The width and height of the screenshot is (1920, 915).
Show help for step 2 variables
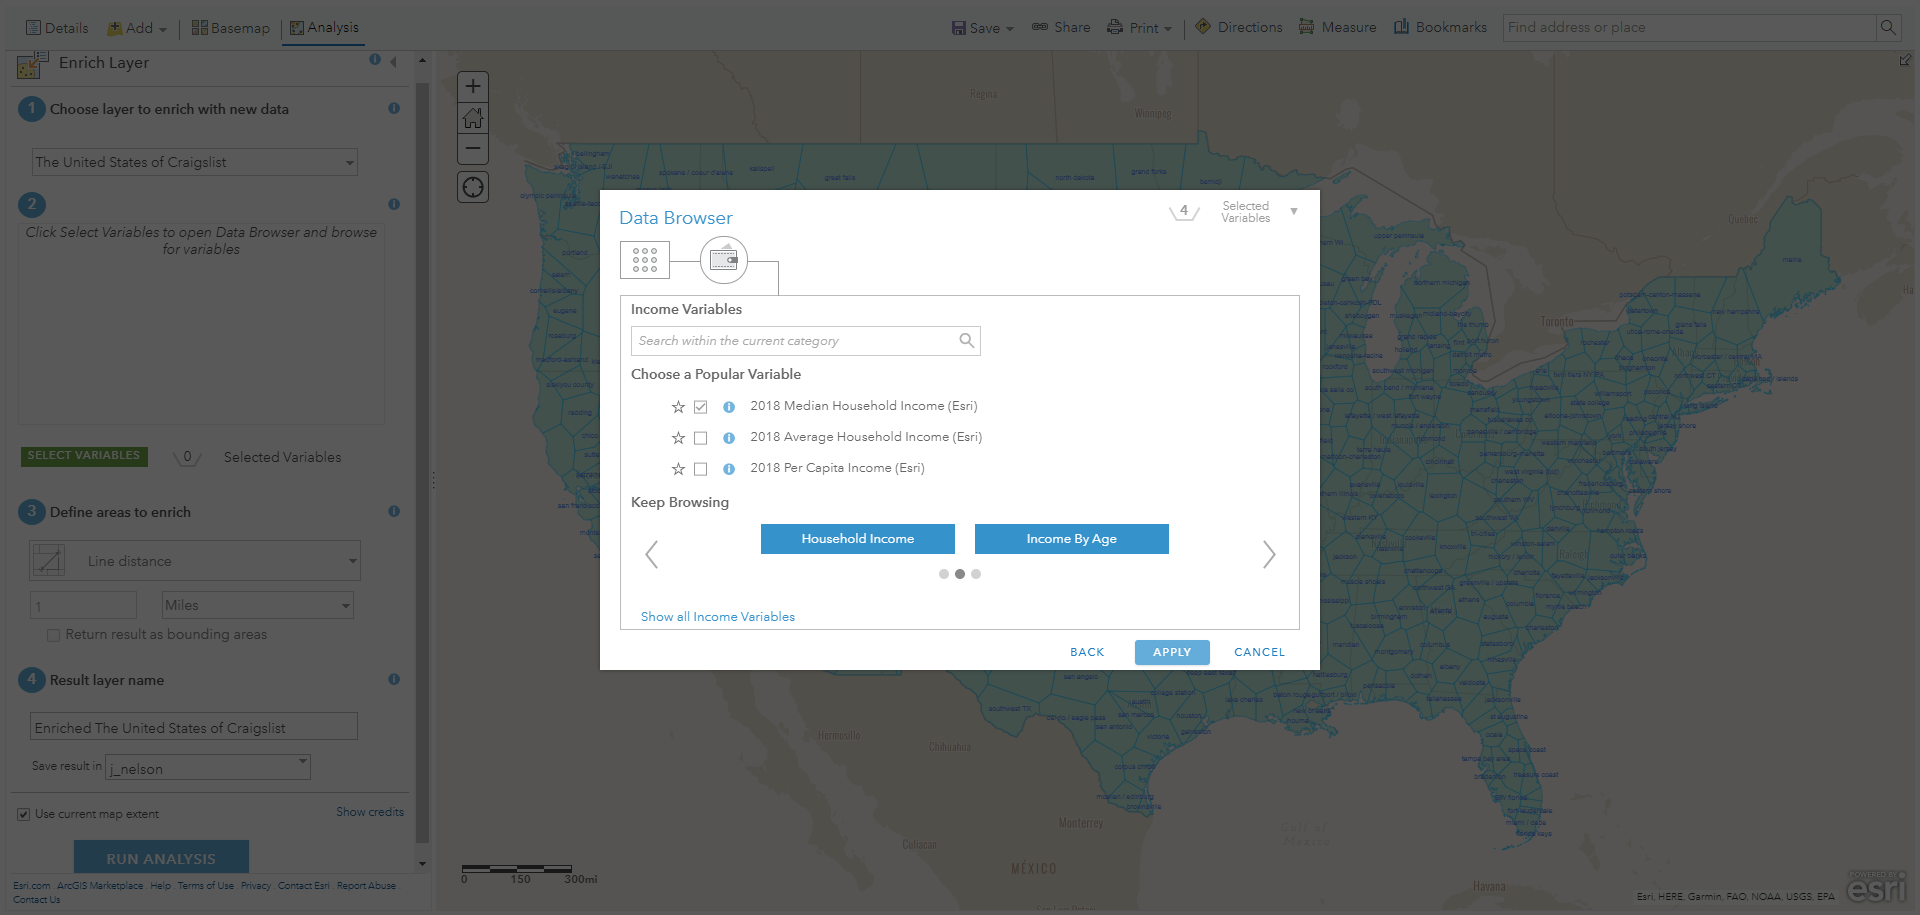tap(394, 204)
